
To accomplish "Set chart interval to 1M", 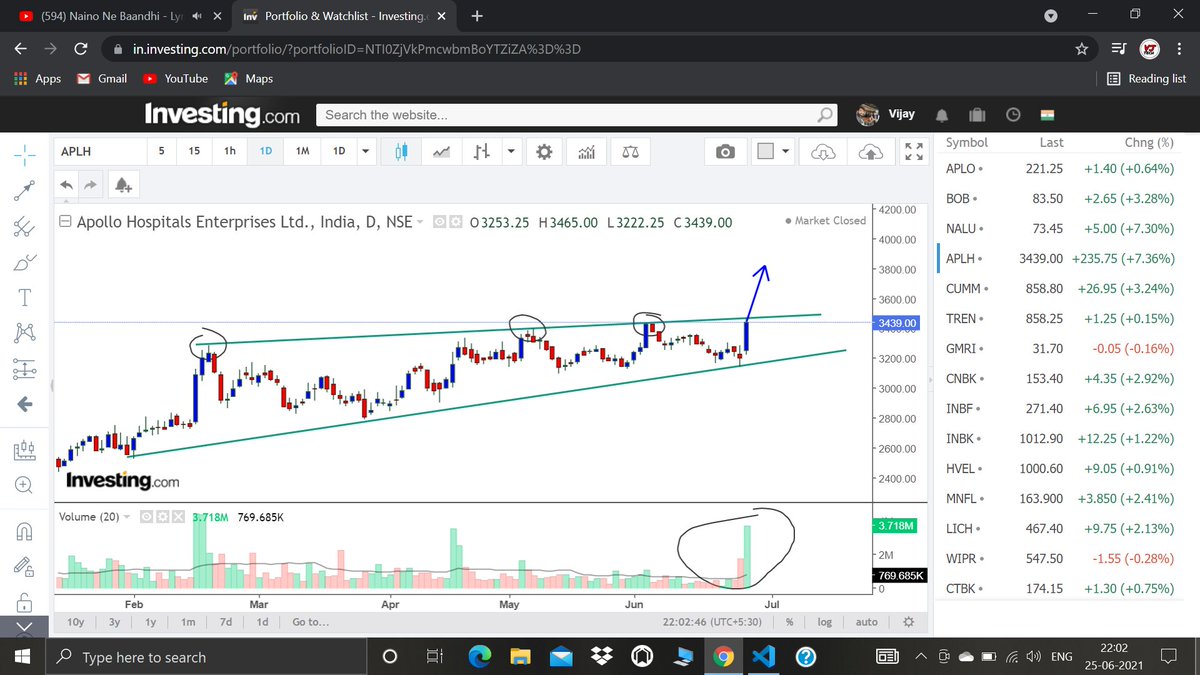I will tap(301, 151).
